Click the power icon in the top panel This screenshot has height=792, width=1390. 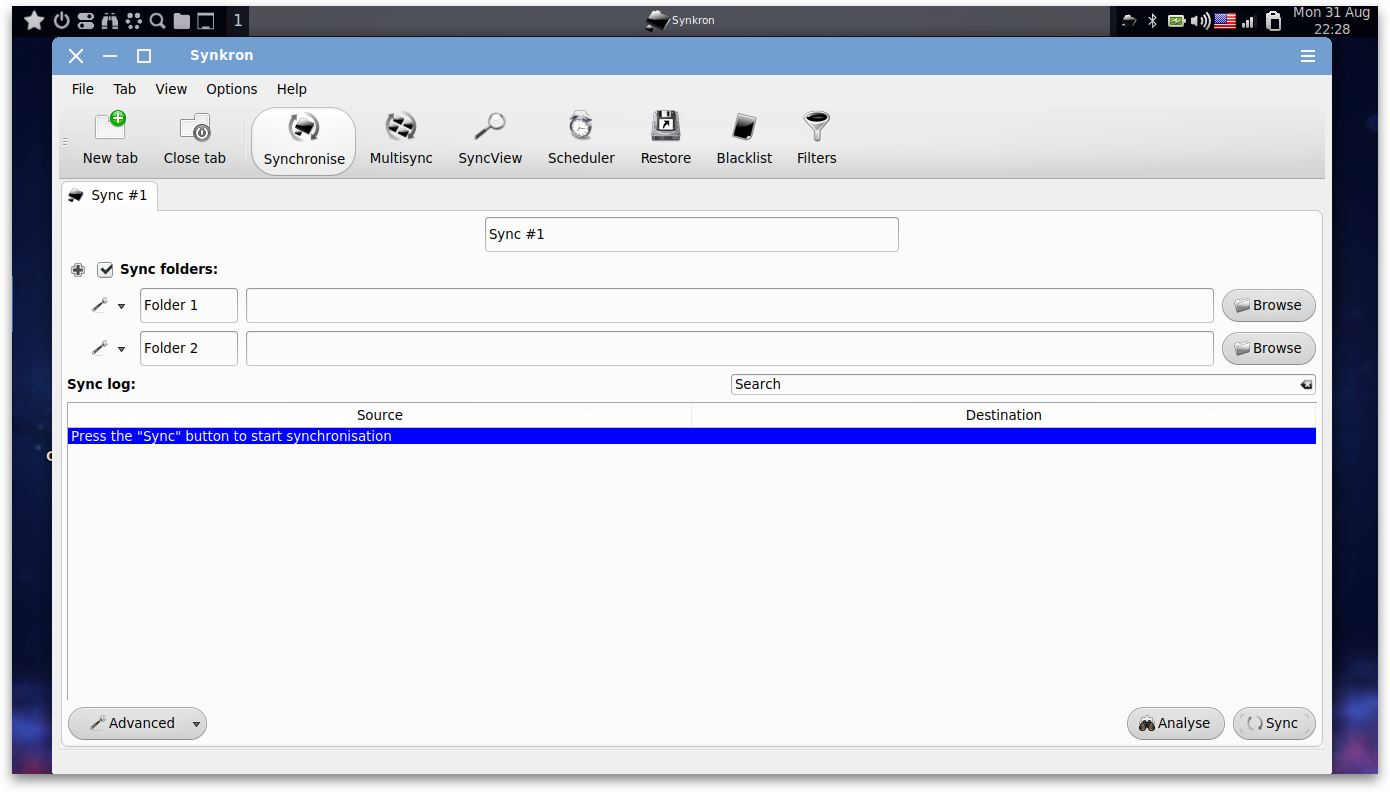tap(61, 20)
